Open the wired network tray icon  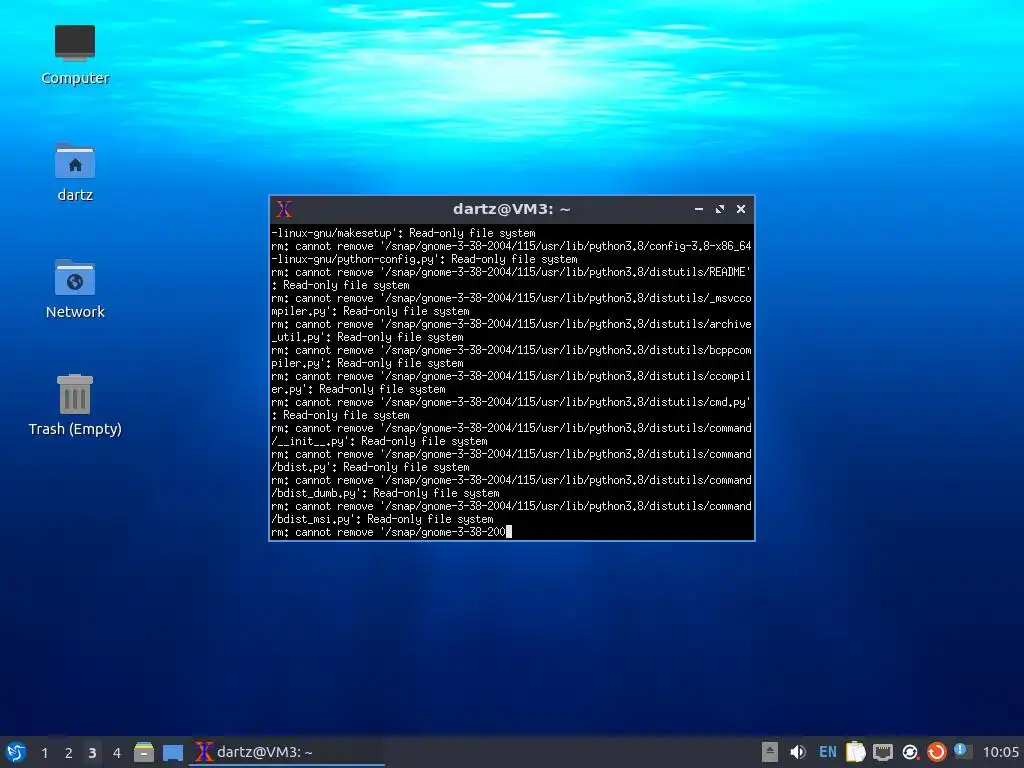click(883, 752)
